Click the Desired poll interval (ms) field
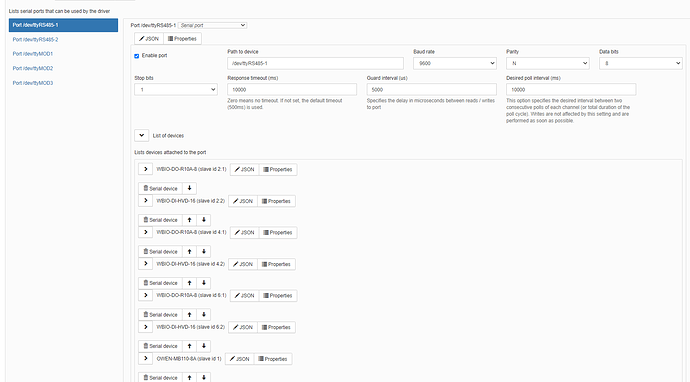Image resolution: width=690 pixels, height=382 pixels. [571, 90]
